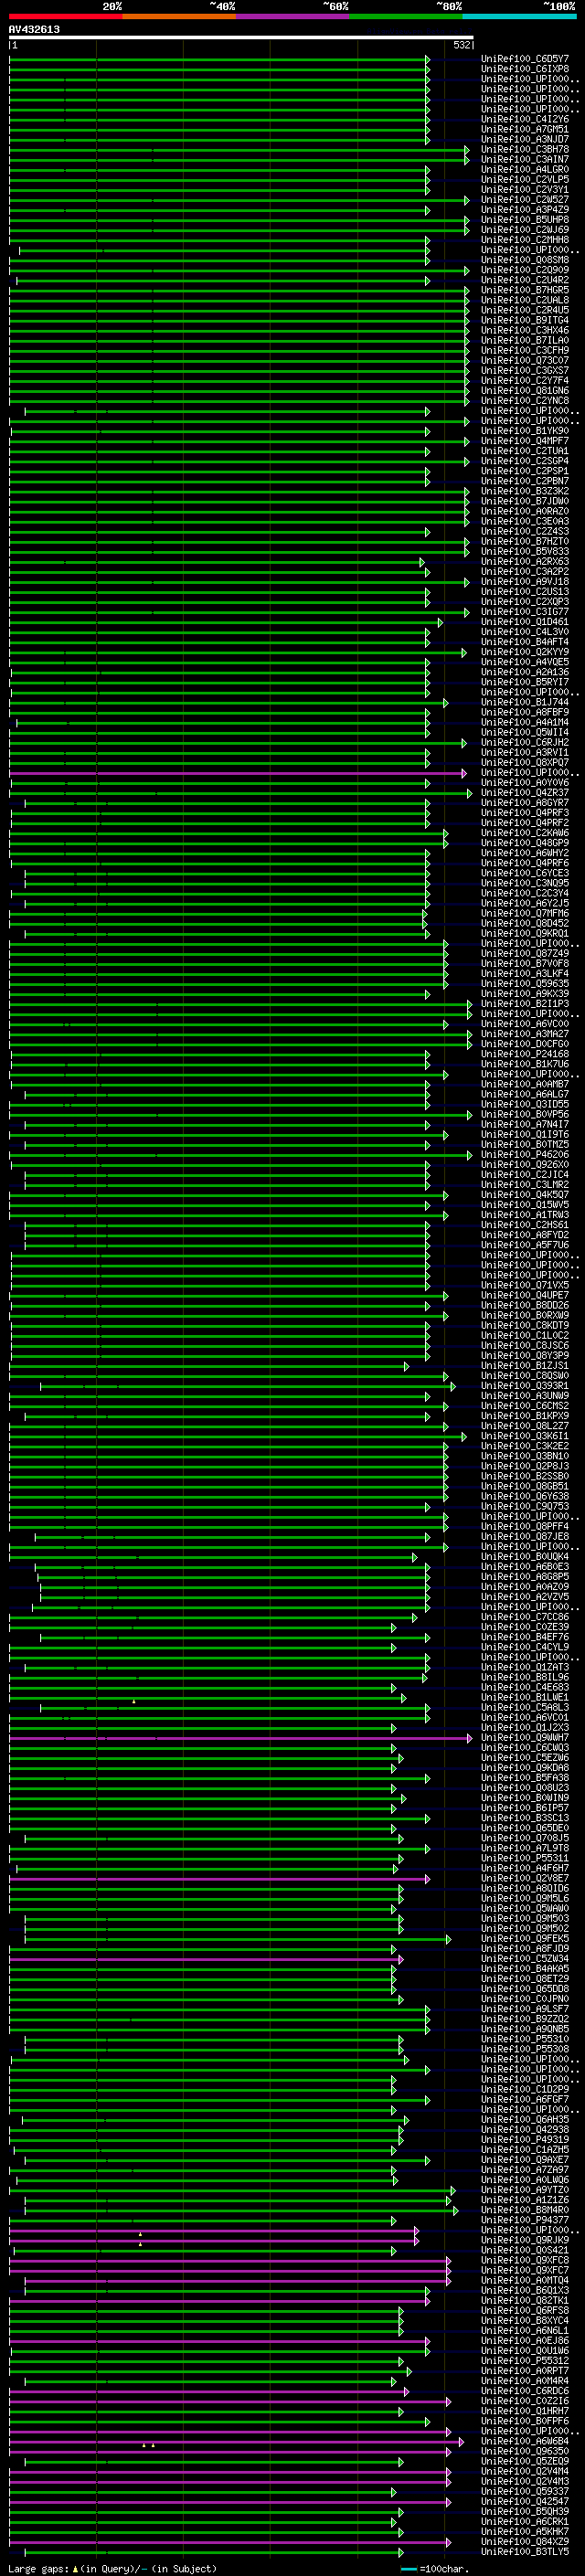Select hit label UniRef100_C7CC86

click(525, 1617)
